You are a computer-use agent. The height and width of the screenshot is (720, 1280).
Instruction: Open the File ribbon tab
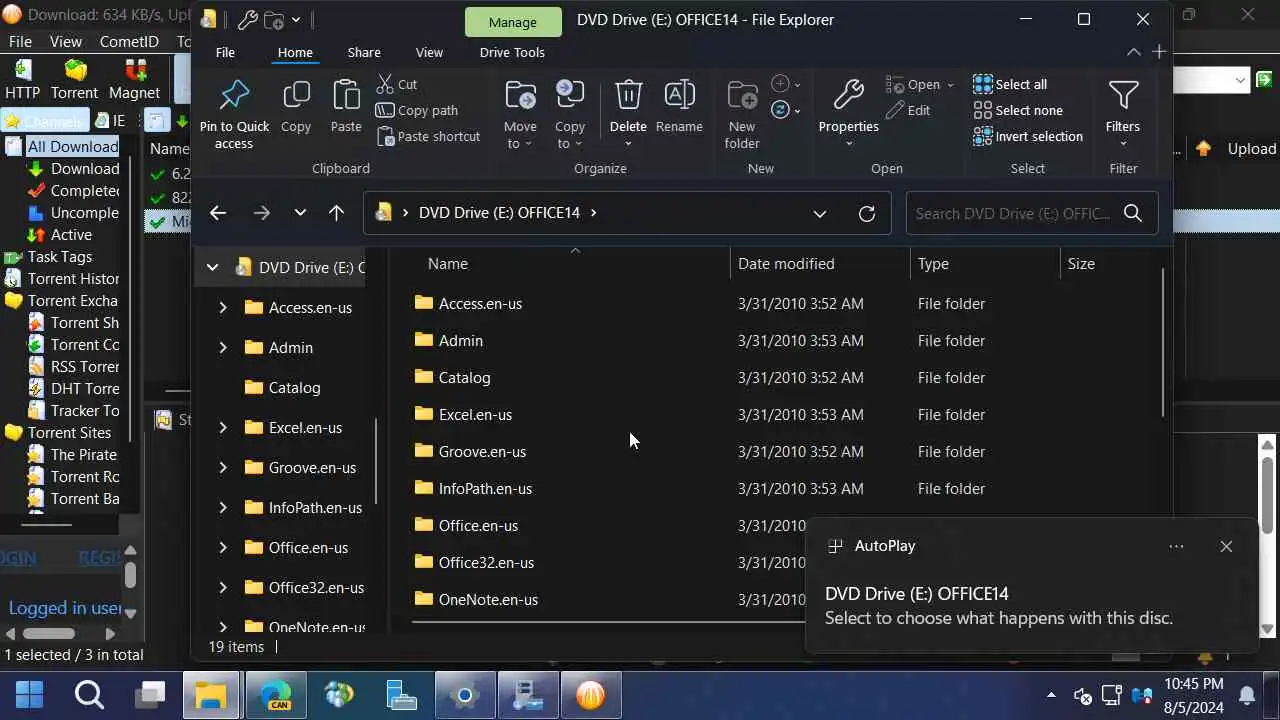[225, 52]
